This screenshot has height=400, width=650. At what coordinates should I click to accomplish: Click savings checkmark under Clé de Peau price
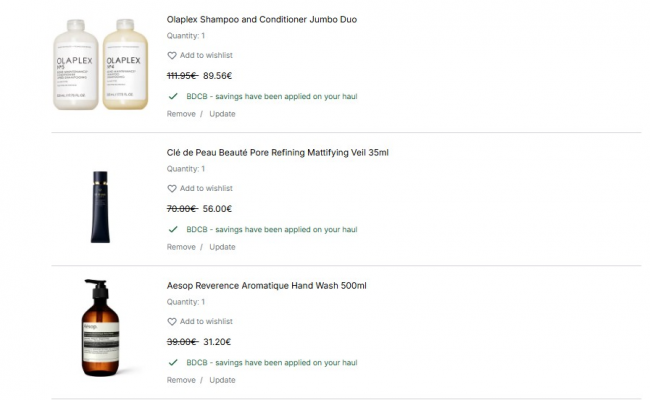pos(173,230)
